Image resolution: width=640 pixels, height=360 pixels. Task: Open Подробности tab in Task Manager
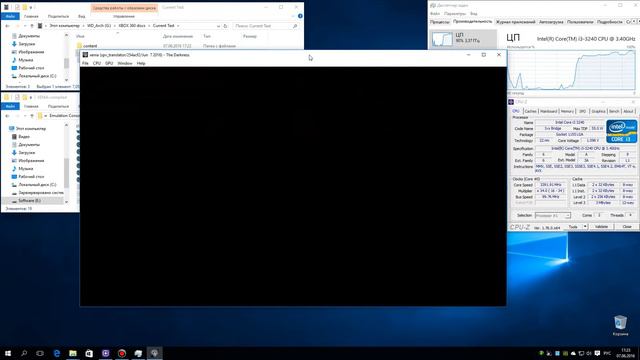point(610,22)
